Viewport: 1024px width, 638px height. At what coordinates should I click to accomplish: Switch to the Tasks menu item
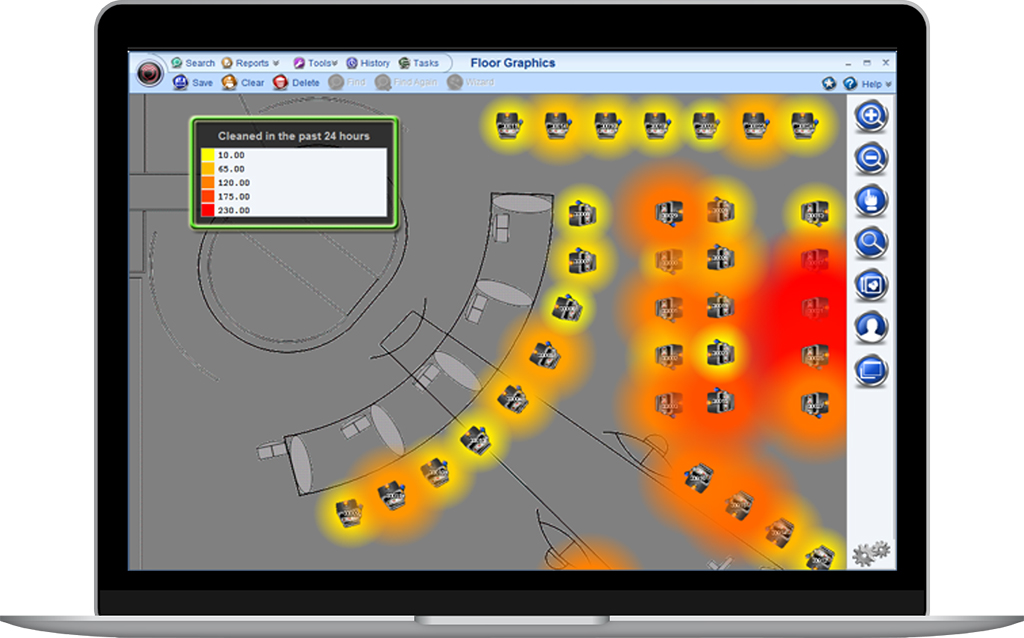419,63
